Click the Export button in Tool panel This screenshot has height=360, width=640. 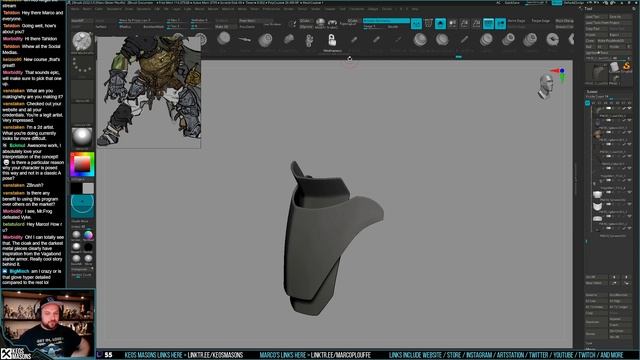click(x=620, y=35)
